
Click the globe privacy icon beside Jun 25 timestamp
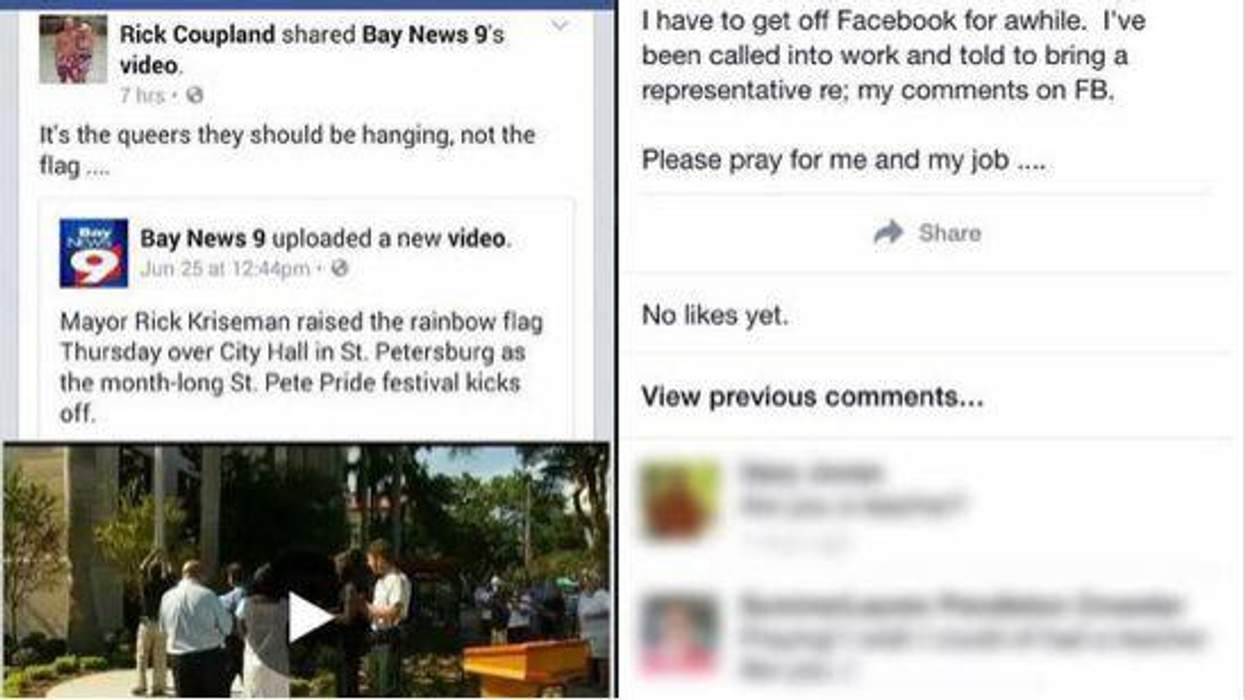340,269
